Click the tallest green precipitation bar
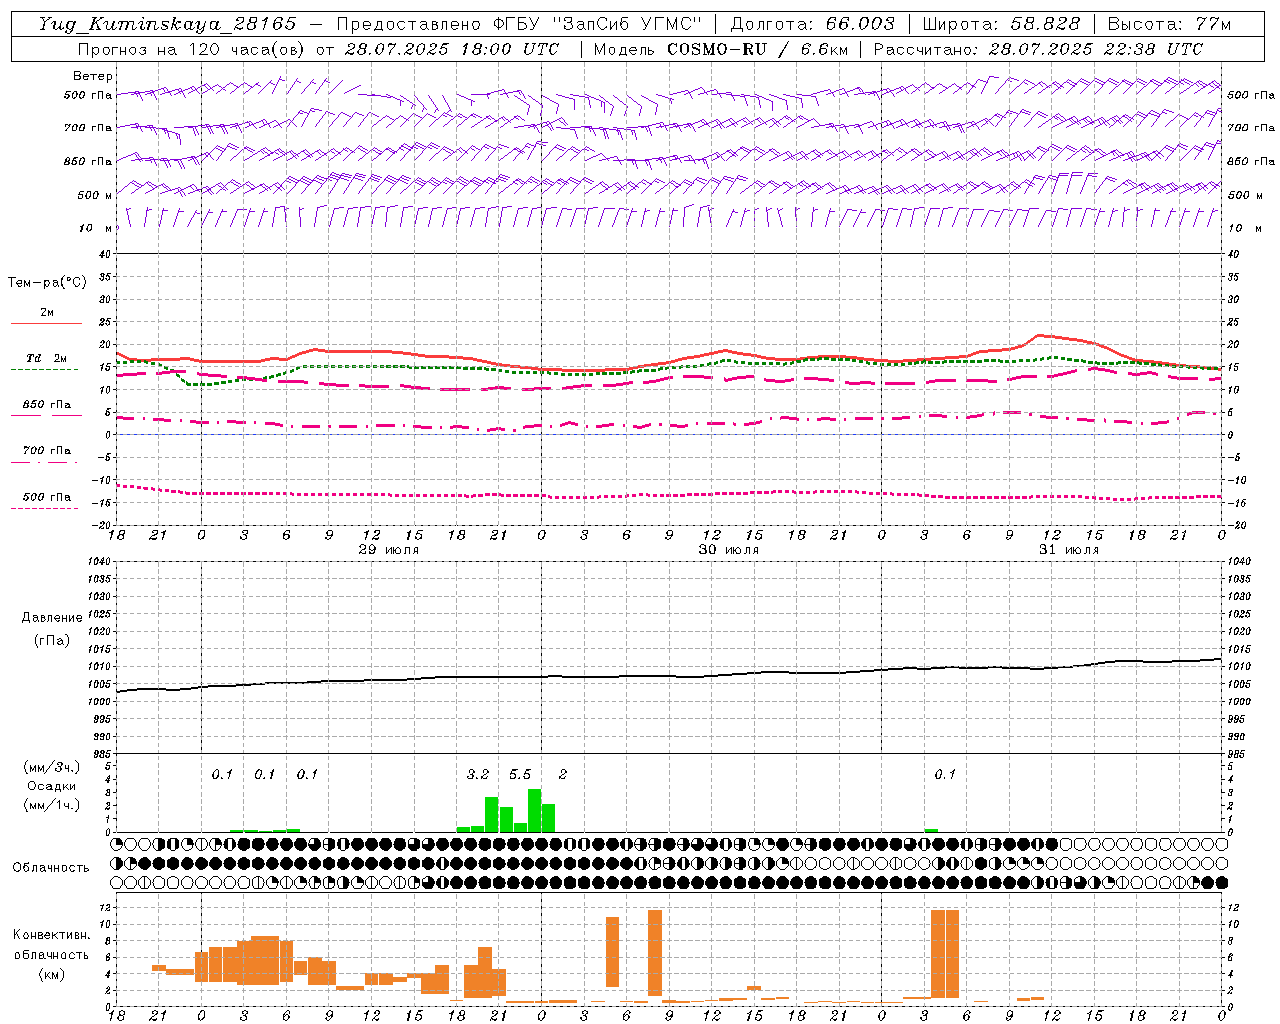This screenshot has width=1280, height=1024. pyautogui.click(x=534, y=810)
